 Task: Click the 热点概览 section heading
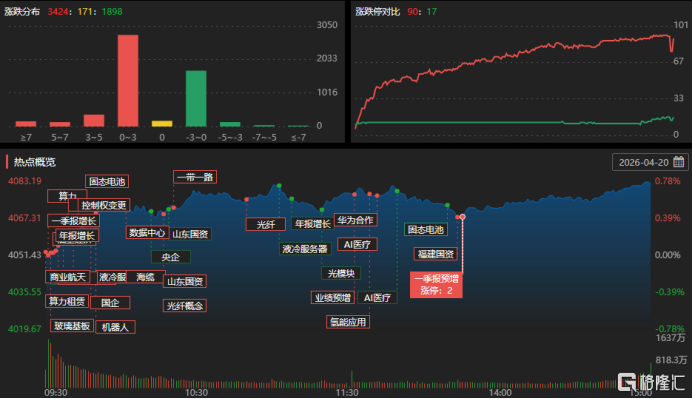(35, 162)
